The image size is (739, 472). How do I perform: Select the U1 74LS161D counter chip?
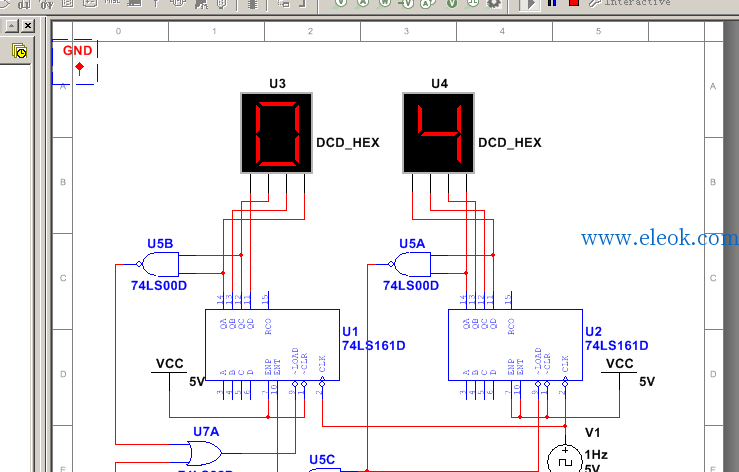[272, 345]
